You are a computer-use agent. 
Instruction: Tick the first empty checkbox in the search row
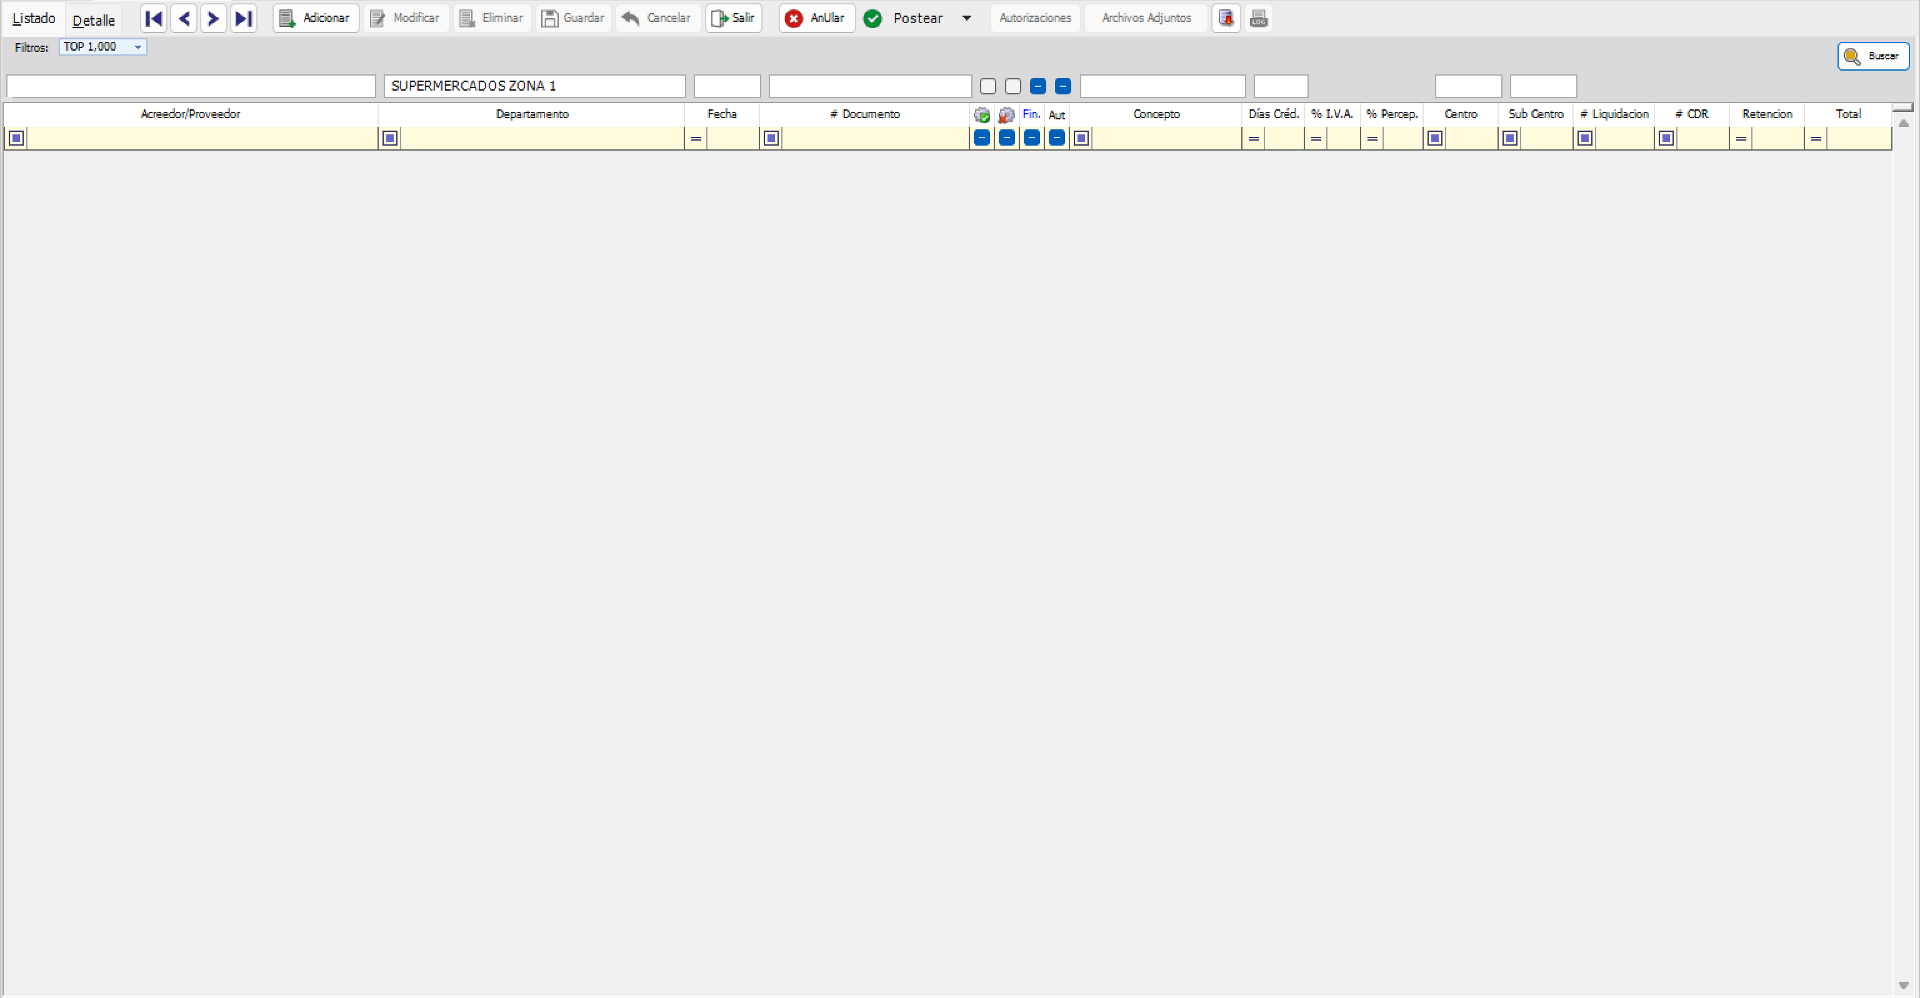(x=988, y=87)
